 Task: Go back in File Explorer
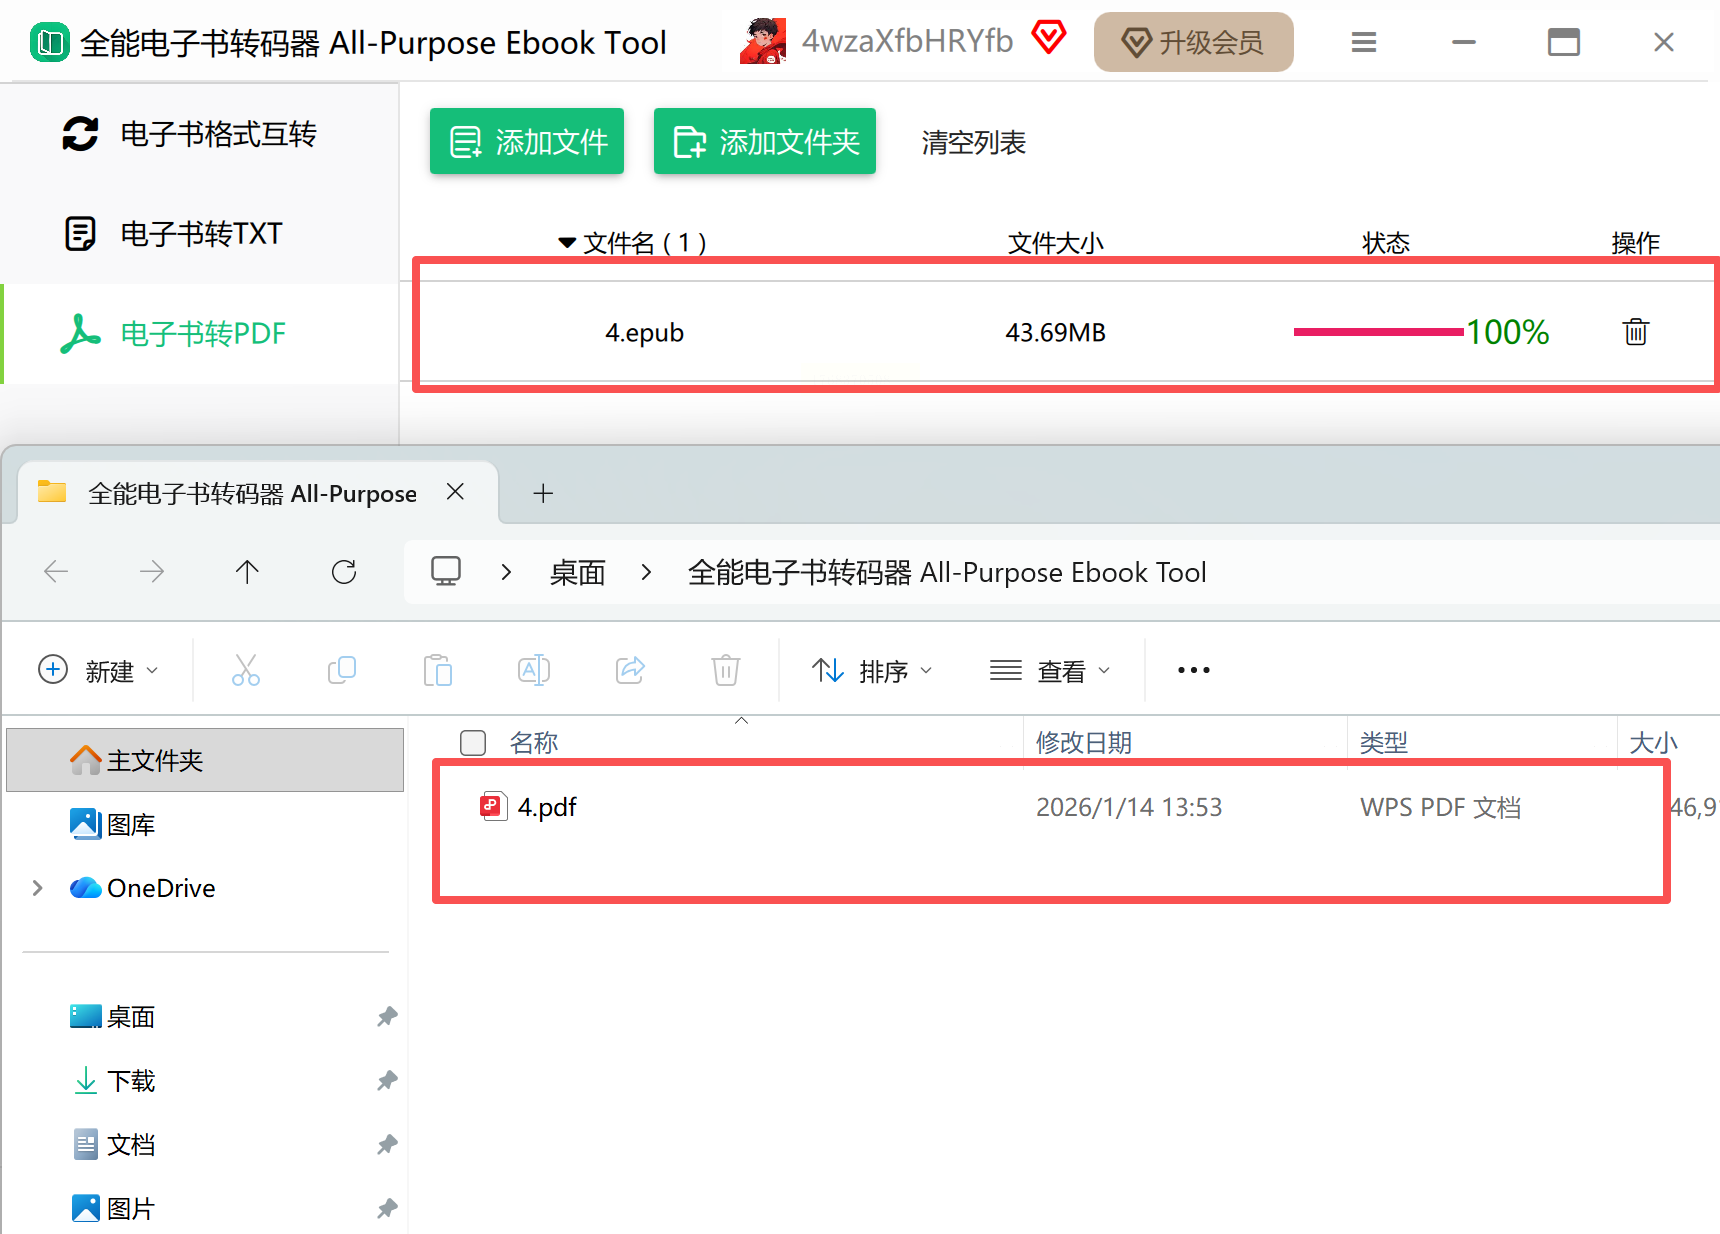pos(56,572)
